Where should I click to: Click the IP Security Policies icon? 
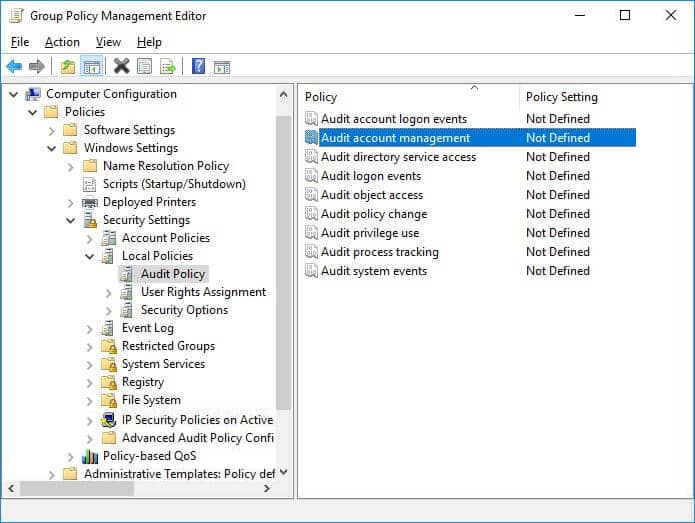pyautogui.click(x=108, y=420)
